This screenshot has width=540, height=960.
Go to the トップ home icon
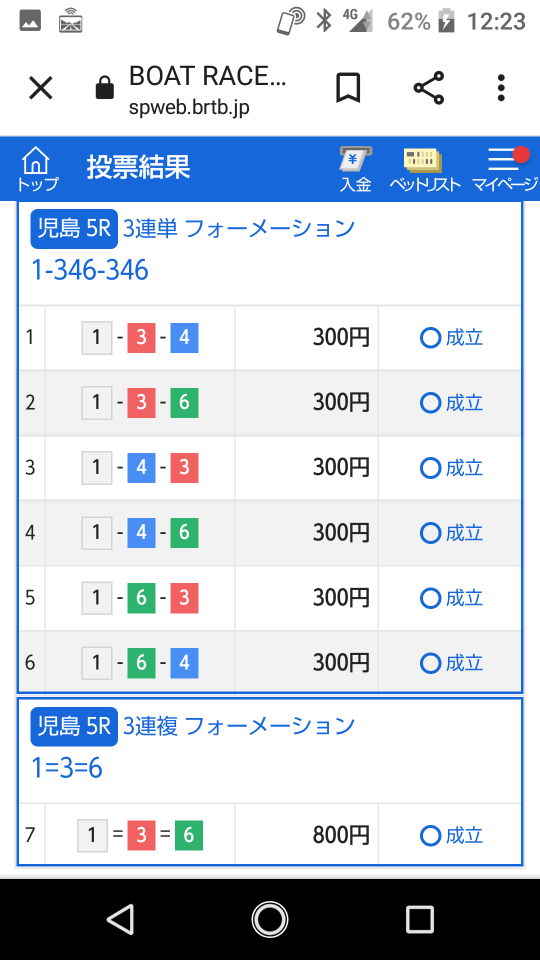36,170
